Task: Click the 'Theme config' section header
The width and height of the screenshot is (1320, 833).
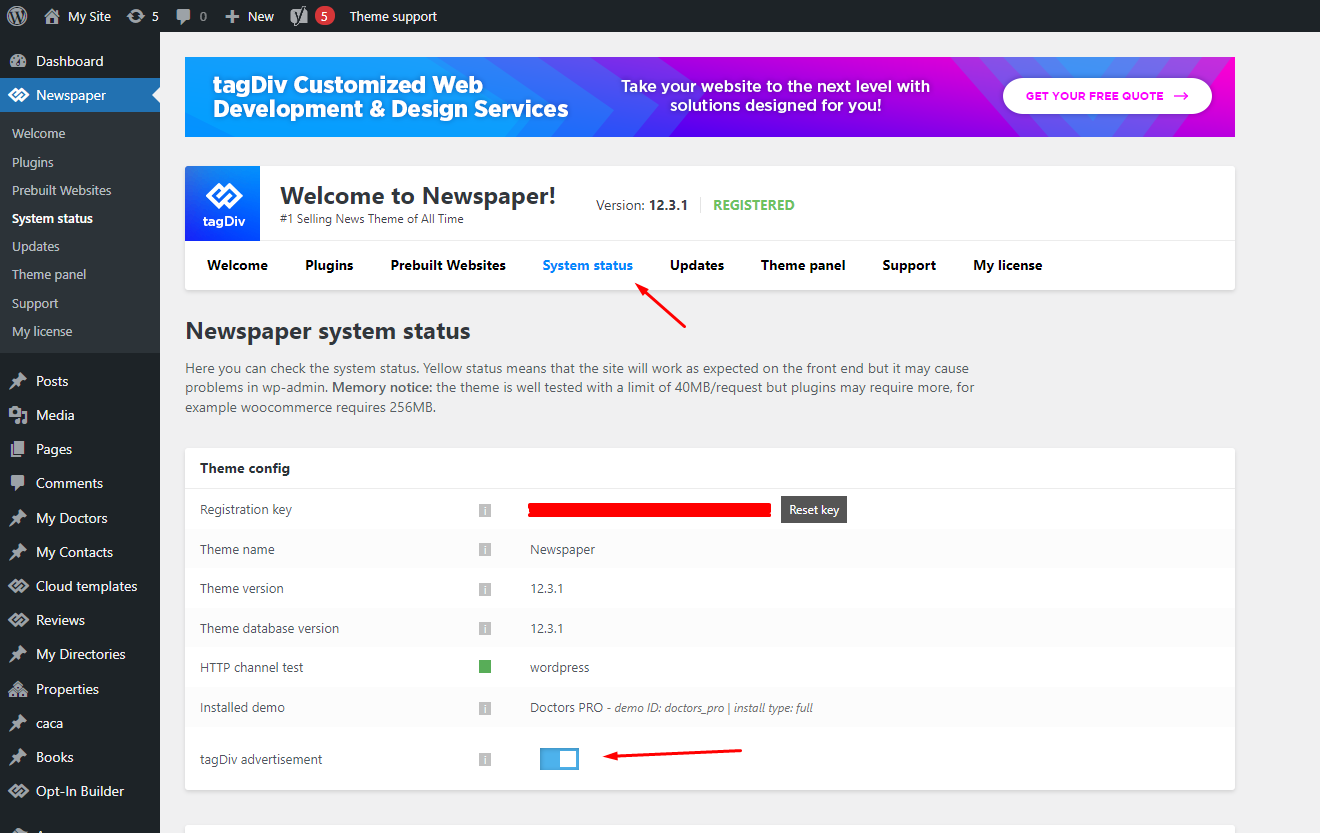Action: tap(245, 468)
